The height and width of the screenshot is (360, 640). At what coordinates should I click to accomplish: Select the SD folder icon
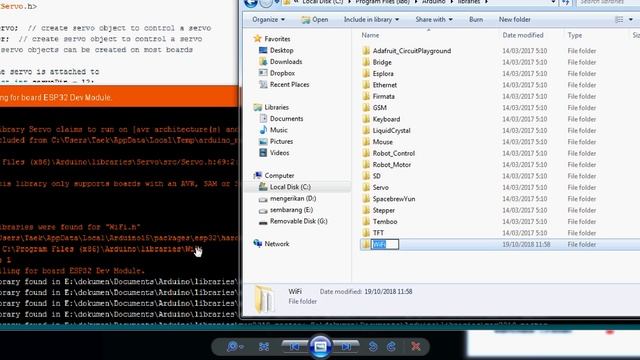pyautogui.click(x=366, y=176)
